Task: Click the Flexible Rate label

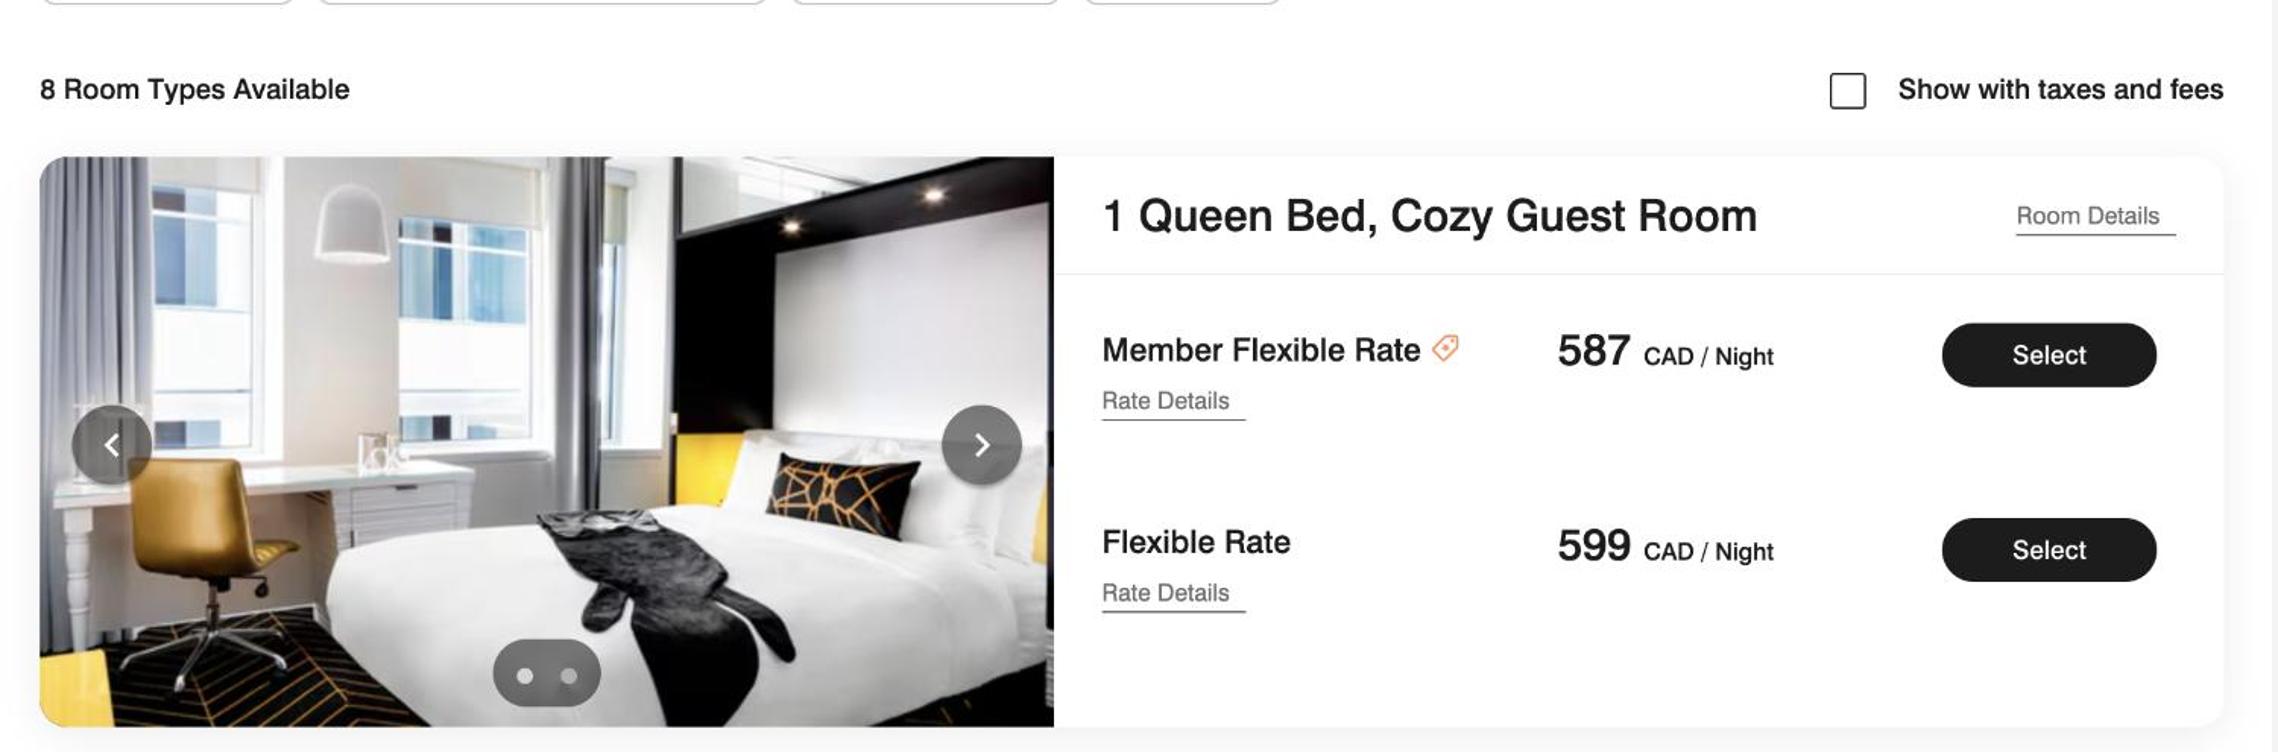Action: click(1196, 542)
